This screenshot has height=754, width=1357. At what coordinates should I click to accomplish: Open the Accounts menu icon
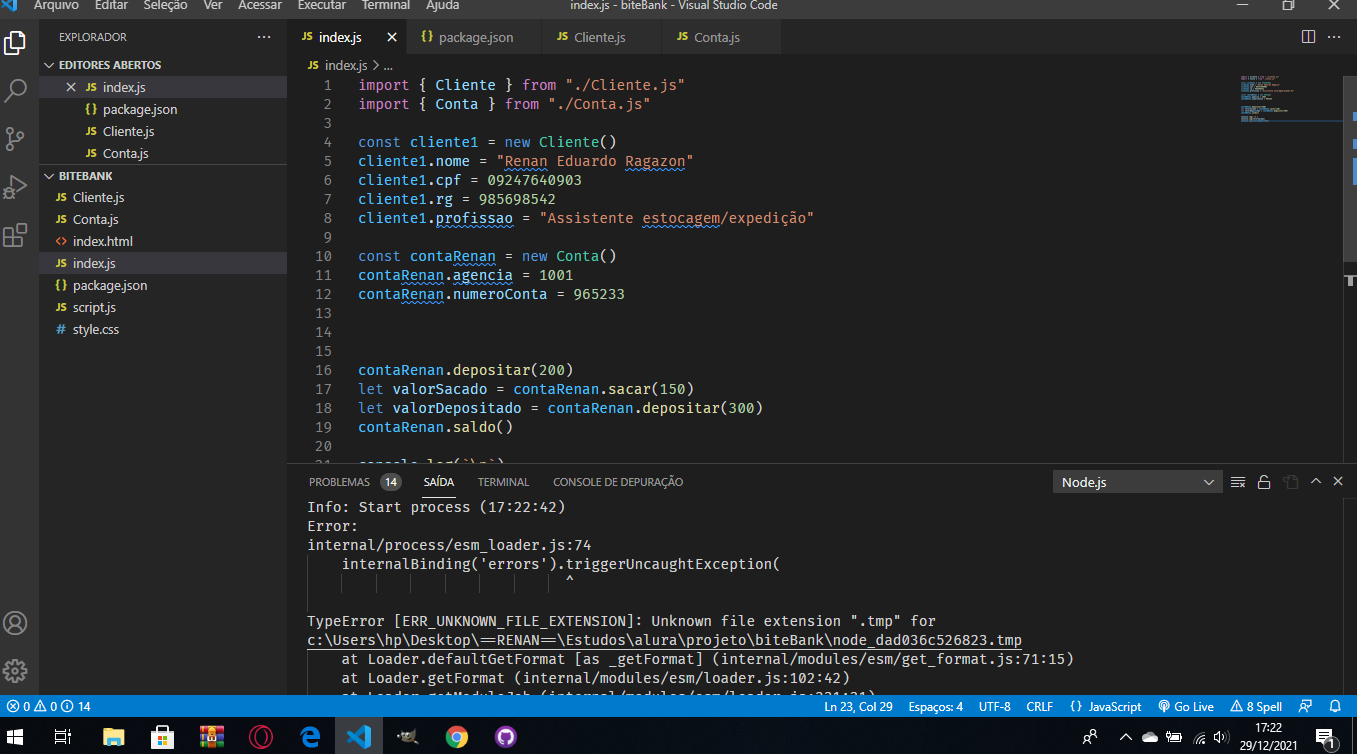pyautogui.click(x=15, y=623)
